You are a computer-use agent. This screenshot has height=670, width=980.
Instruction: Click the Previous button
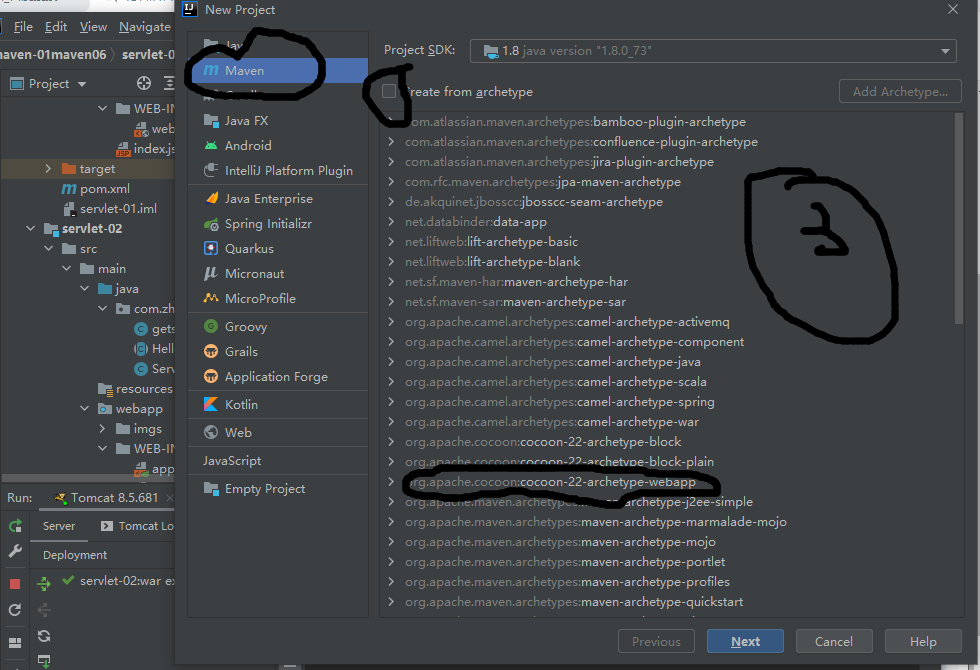pos(656,641)
